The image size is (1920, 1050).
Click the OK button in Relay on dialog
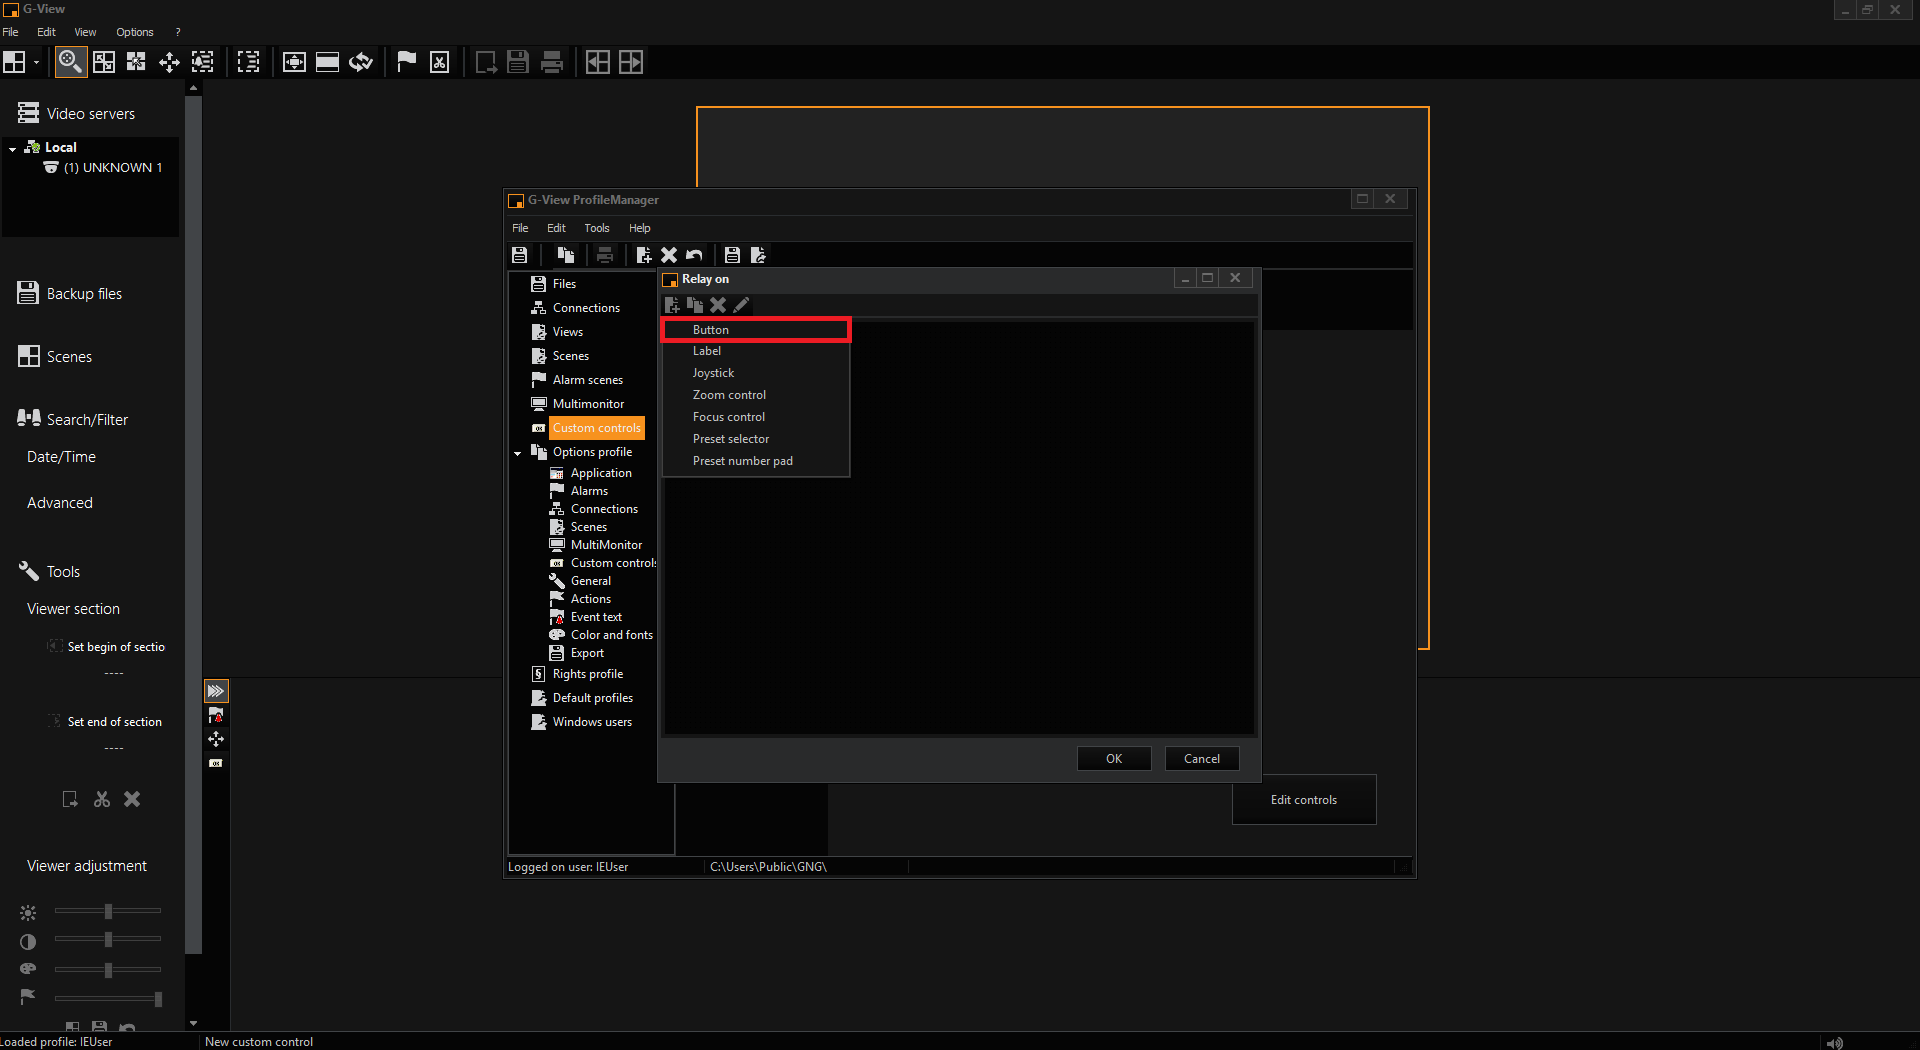[1113, 759]
